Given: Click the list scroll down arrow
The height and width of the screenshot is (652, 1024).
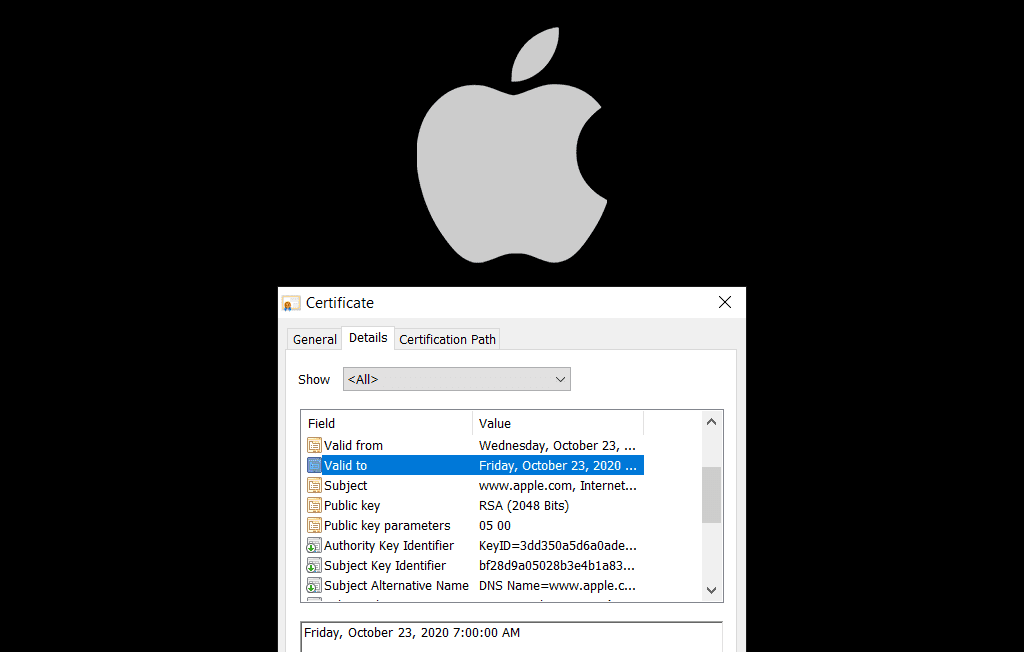Looking at the screenshot, I should click(712, 590).
